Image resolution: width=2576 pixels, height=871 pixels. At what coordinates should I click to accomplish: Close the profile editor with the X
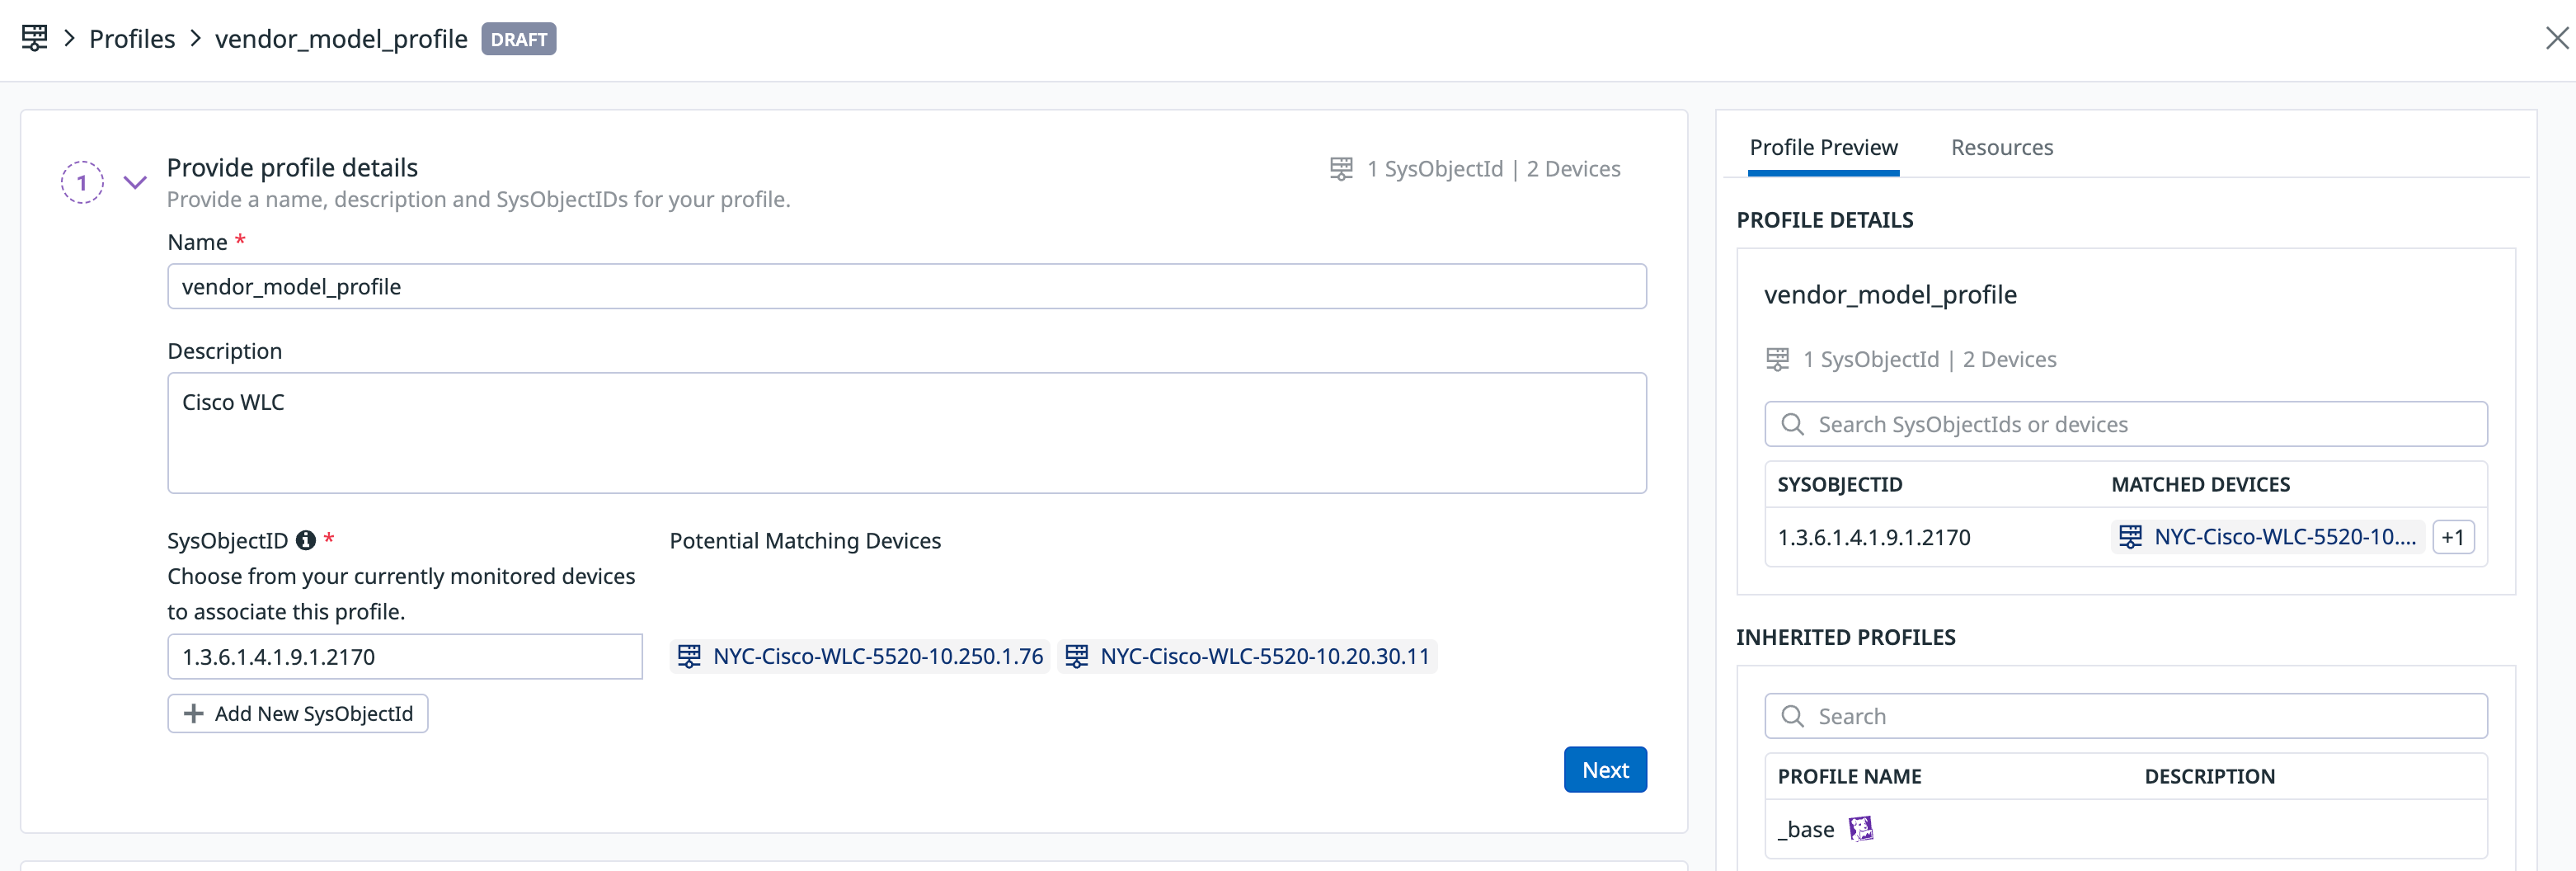(2556, 38)
